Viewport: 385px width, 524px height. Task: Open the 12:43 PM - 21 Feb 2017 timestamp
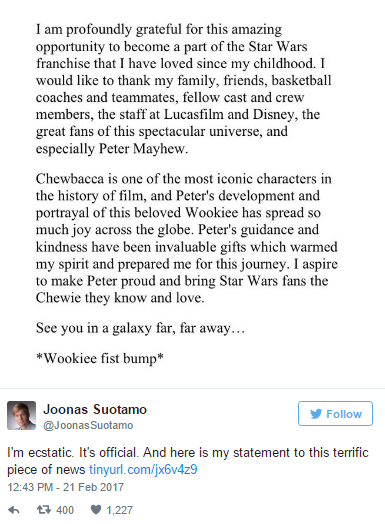(66, 487)
